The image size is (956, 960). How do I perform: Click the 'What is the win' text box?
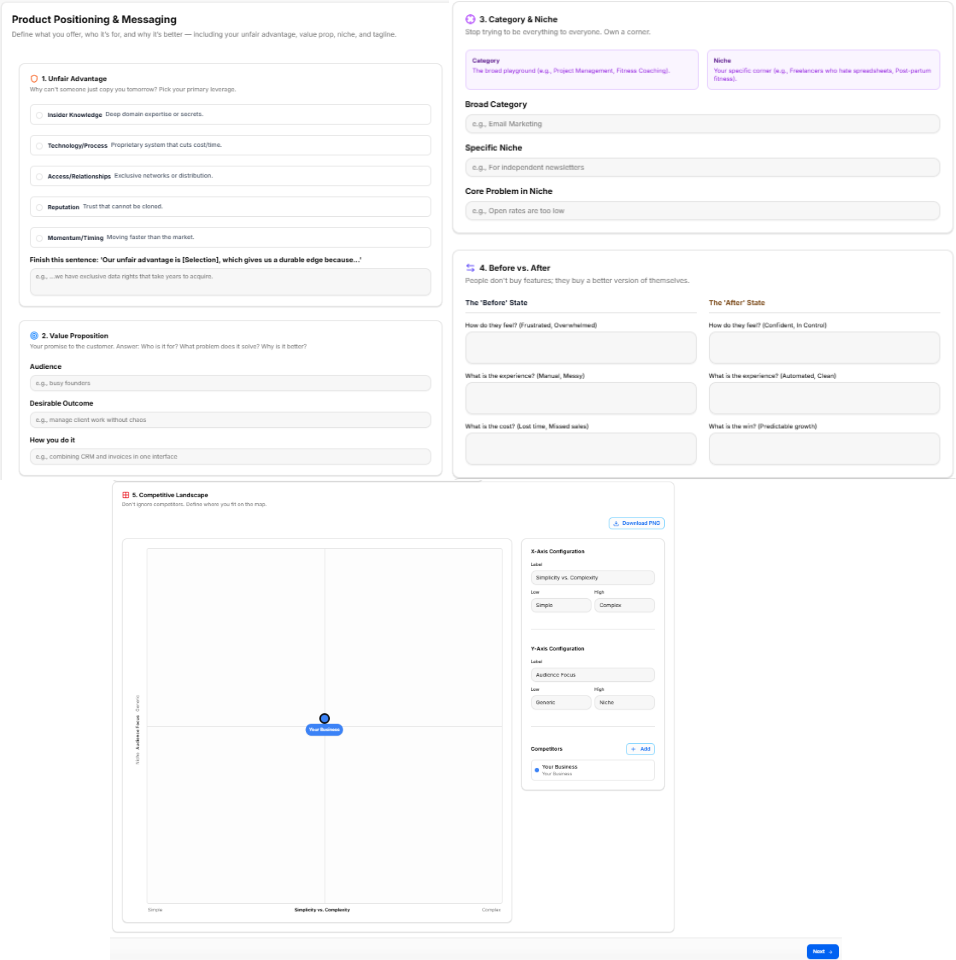coord(824,449)
